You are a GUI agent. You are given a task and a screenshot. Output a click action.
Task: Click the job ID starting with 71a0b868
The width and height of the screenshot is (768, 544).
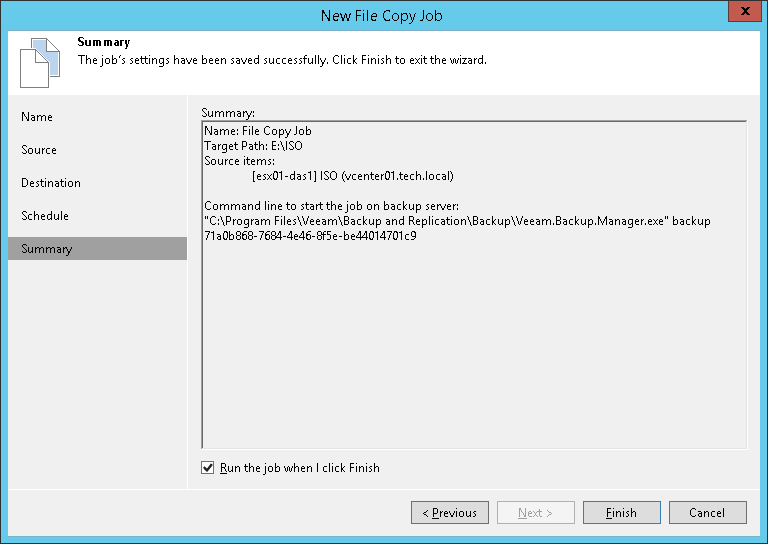click(x=310, y=236)
